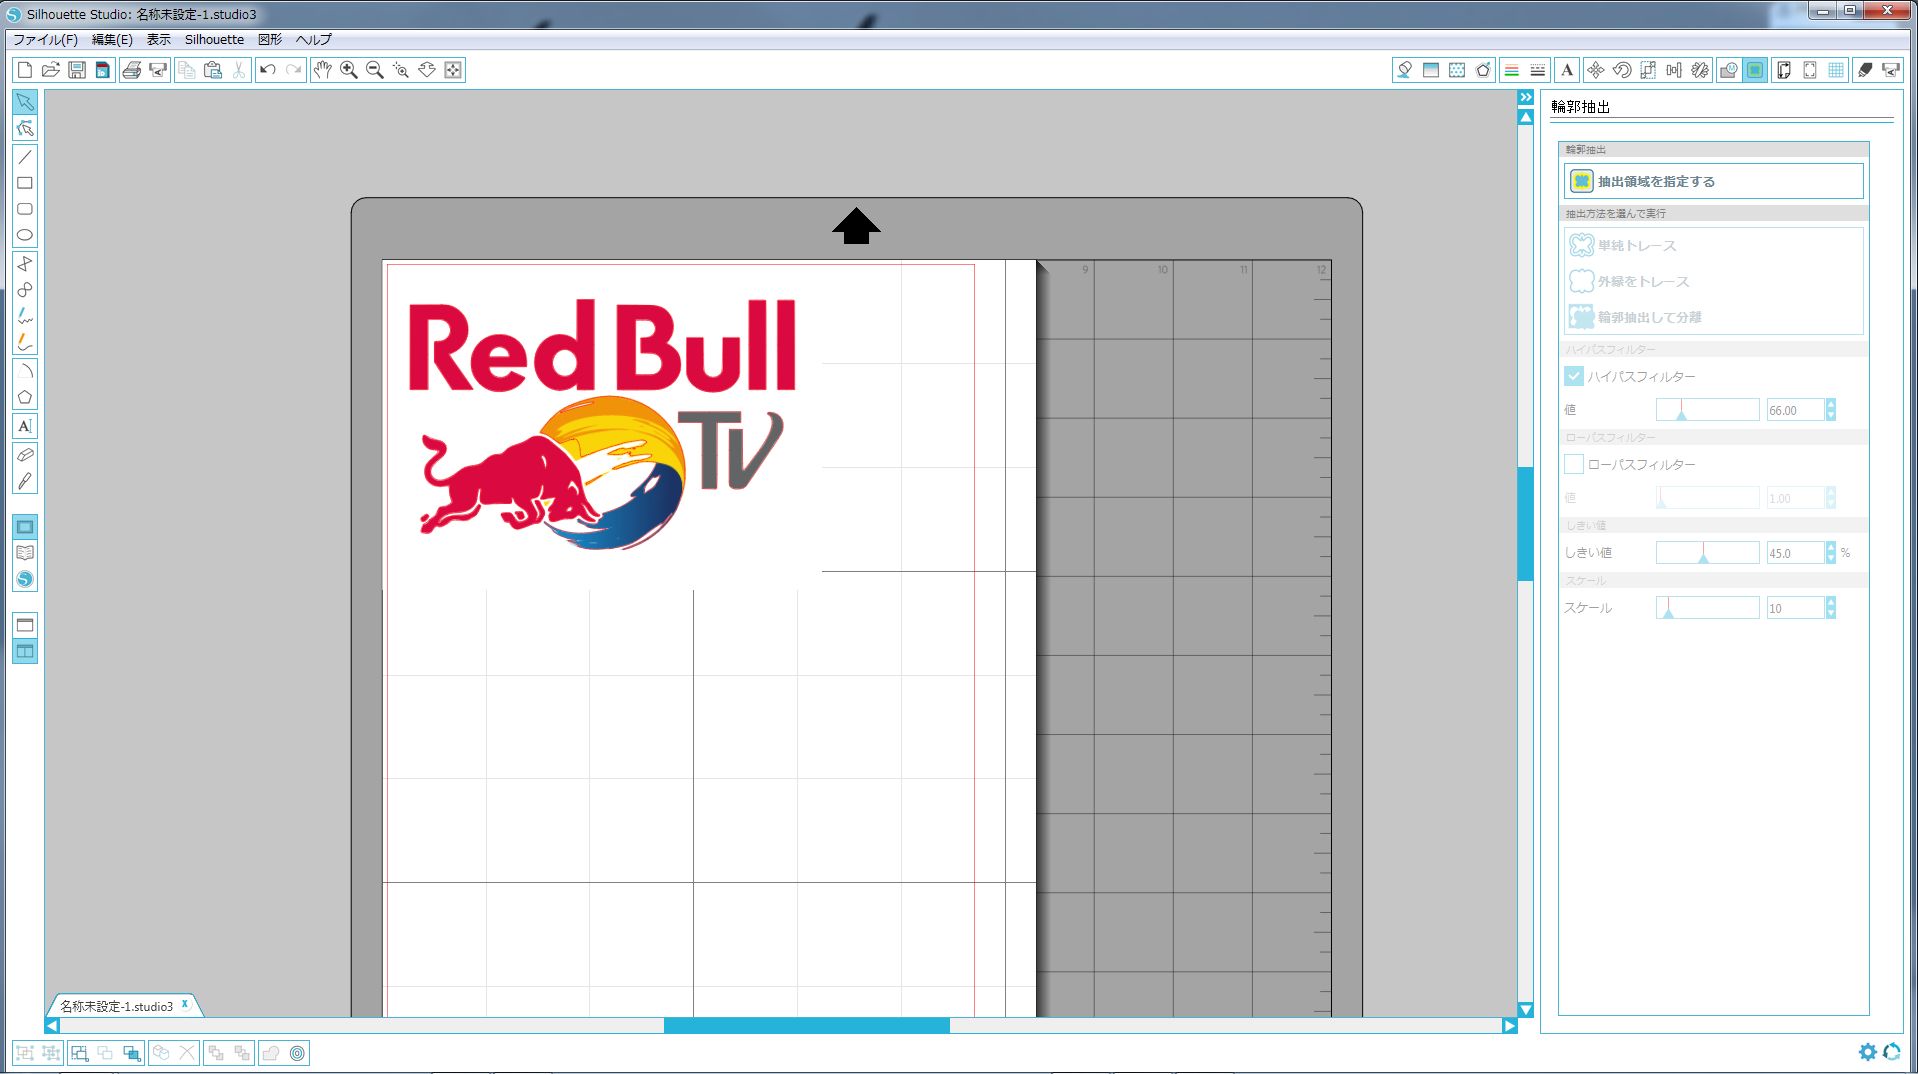This screenshot has width=1918, height=1074.
Task: Select the text tool in left sidebar
Action: [25, 426]
